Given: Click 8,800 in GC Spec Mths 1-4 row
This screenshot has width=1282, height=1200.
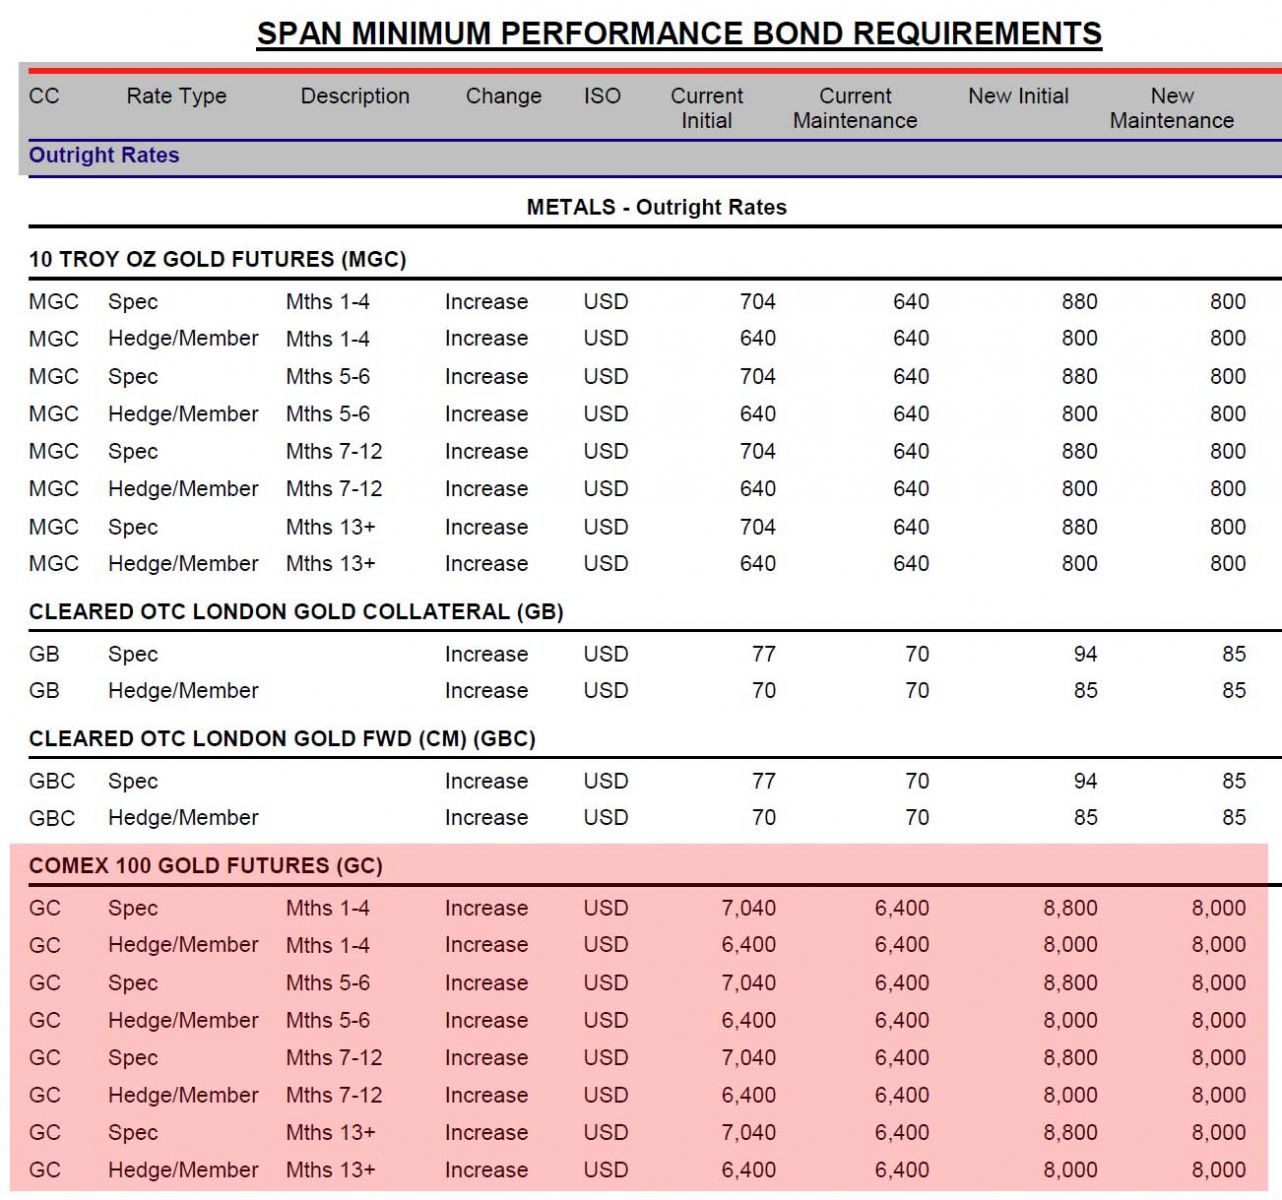Looking at the screenshot, I should point(1070,908).
